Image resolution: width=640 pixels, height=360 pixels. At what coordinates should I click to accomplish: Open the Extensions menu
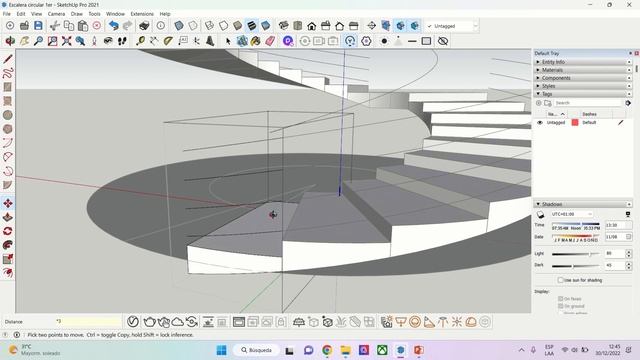[142, 14]
